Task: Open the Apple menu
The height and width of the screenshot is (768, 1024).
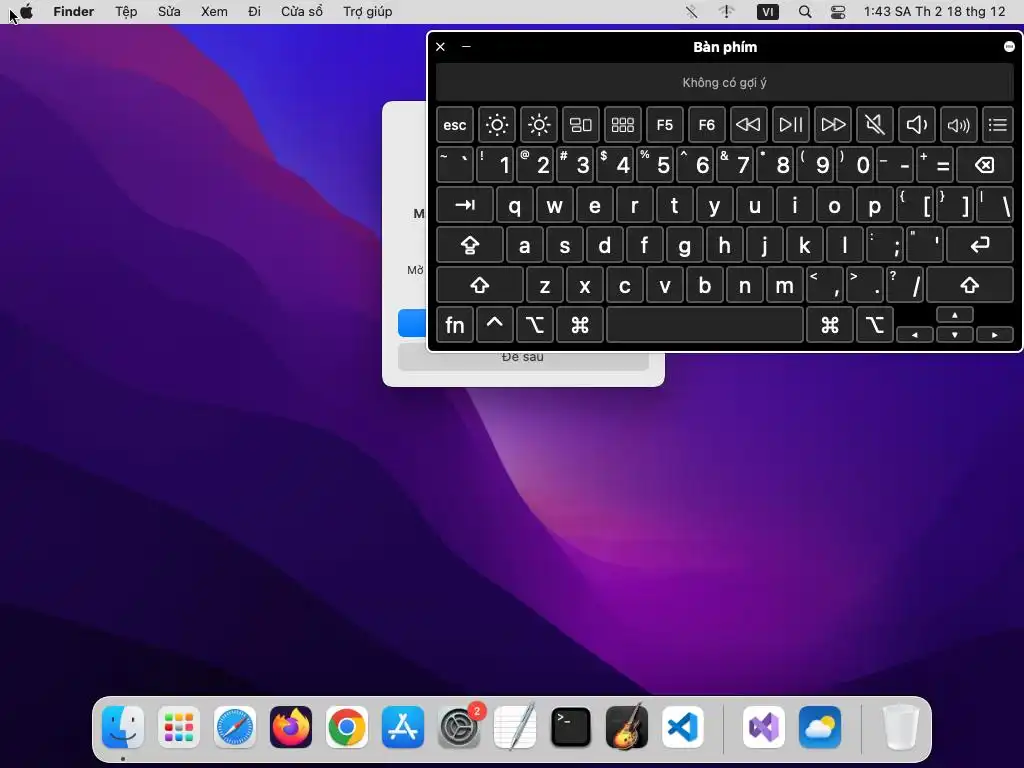Action: point(27,12)
